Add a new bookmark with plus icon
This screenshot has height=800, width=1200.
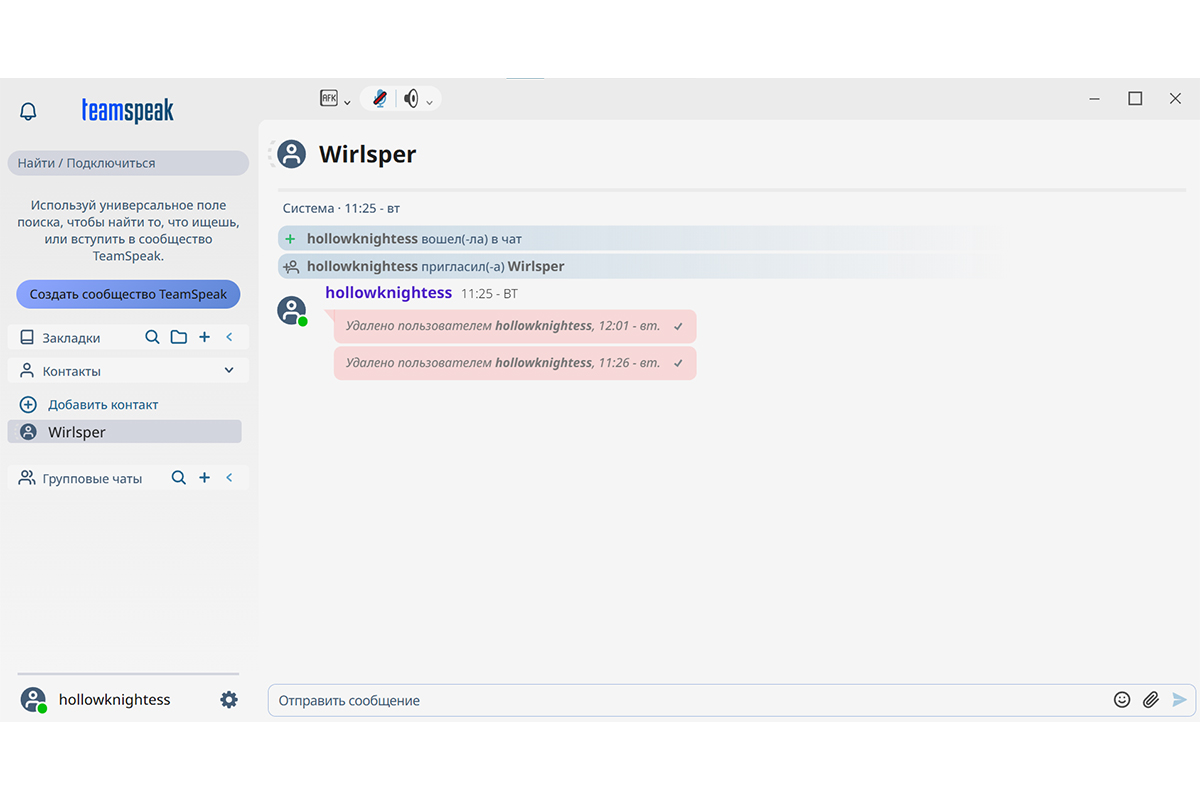point(204,337)
